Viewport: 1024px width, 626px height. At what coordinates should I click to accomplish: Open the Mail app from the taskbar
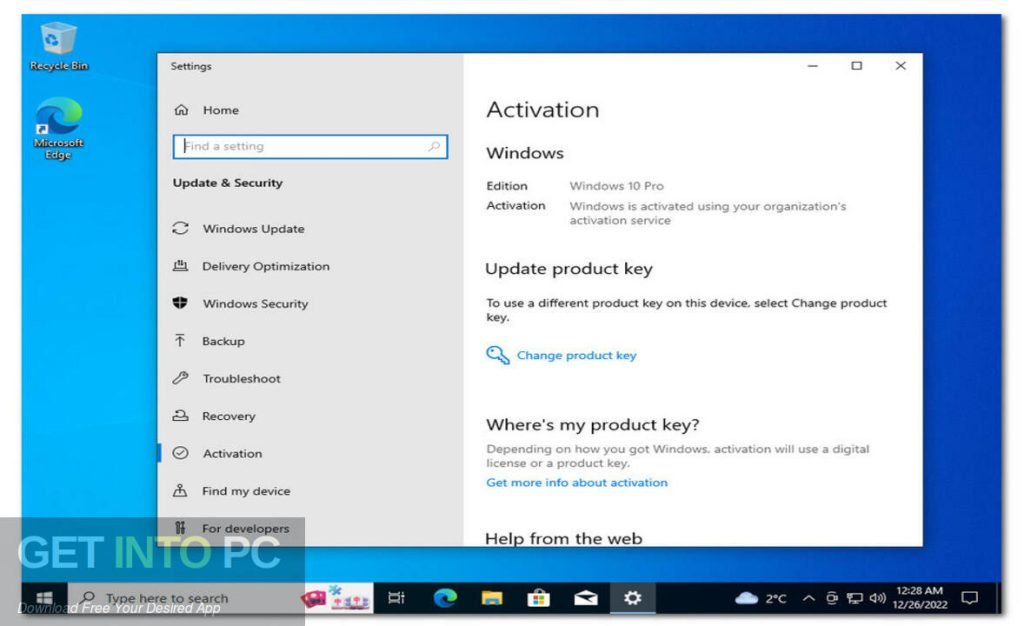tap(585, 597)
